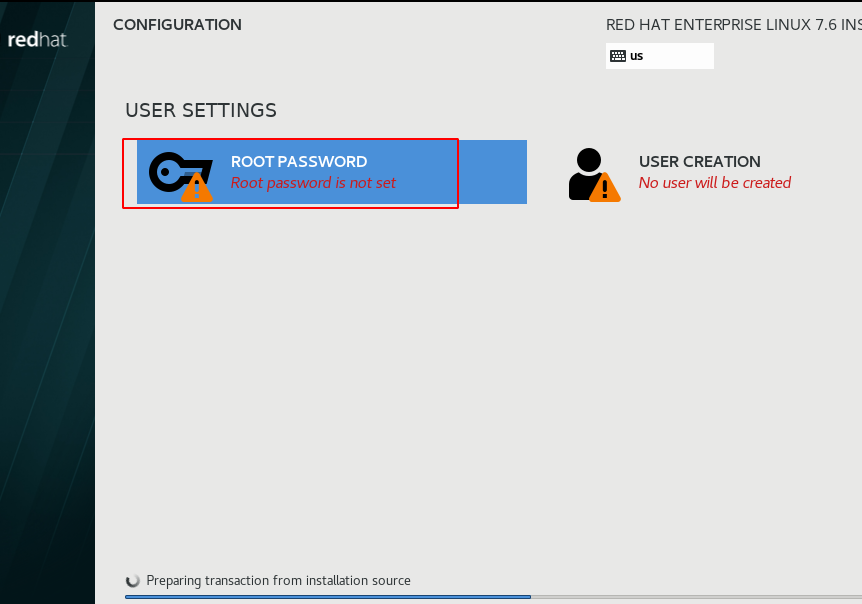The image size is (862, 604).
Task: Click the RED HAT ENTERPRISE LINUX 7.6 title
Action: (x=733, y=25)
